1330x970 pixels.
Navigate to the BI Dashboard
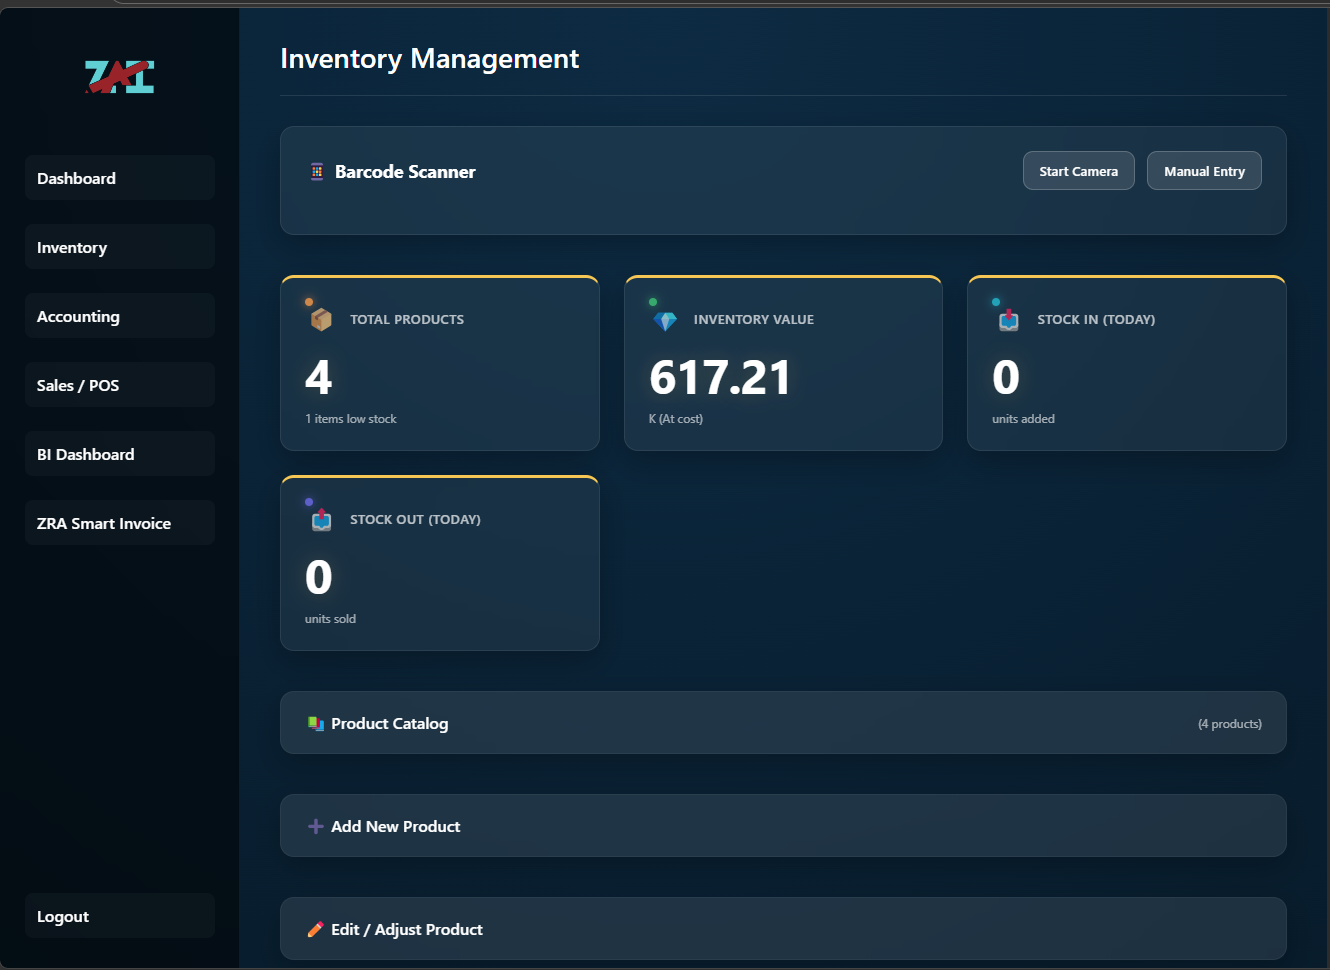pos(119,453)
